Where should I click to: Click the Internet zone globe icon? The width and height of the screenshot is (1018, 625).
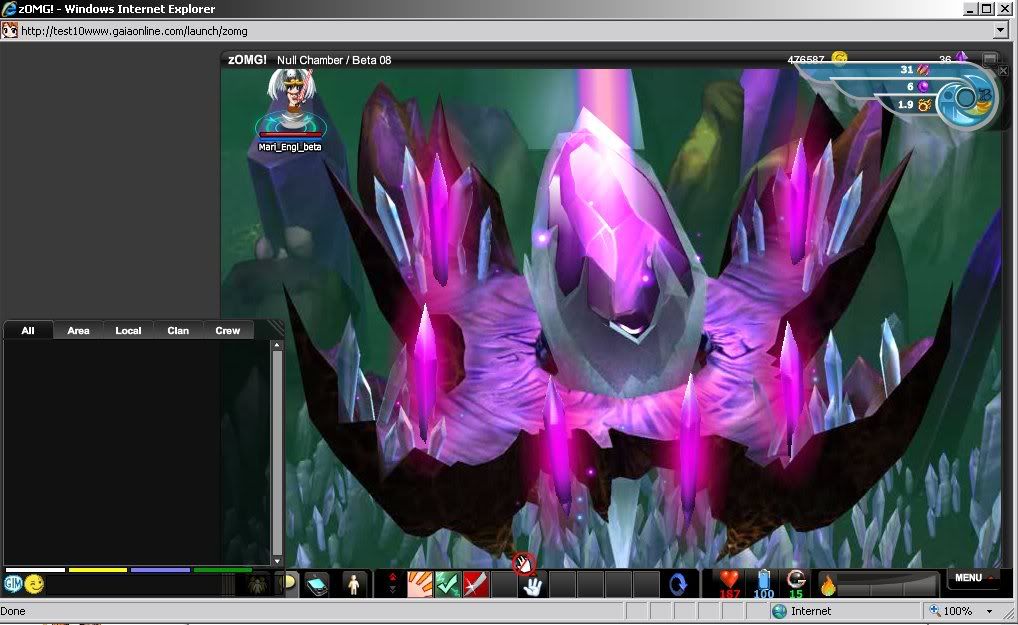click(x=779, y=611)
